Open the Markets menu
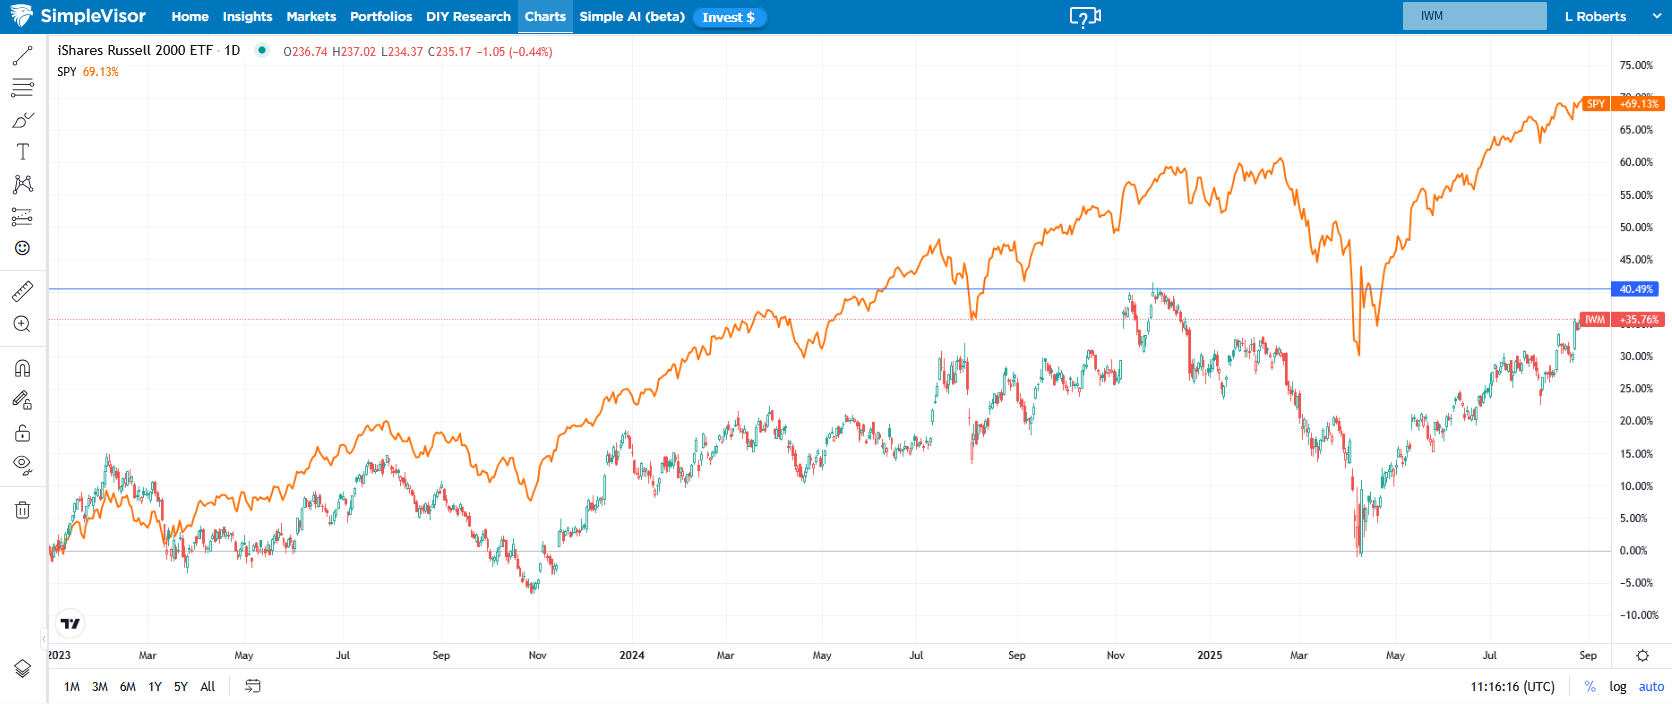The image size is (1672, 704). coord(311,17)
